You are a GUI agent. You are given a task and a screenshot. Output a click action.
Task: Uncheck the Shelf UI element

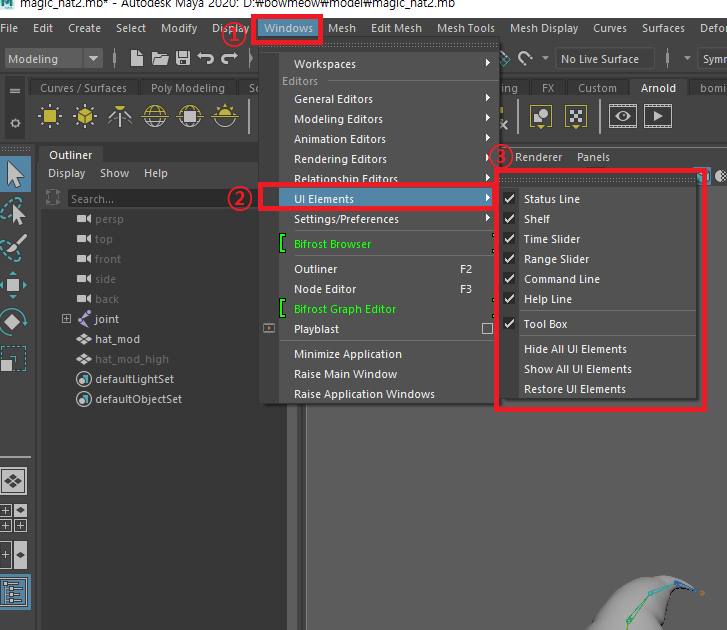click(509, 219)
